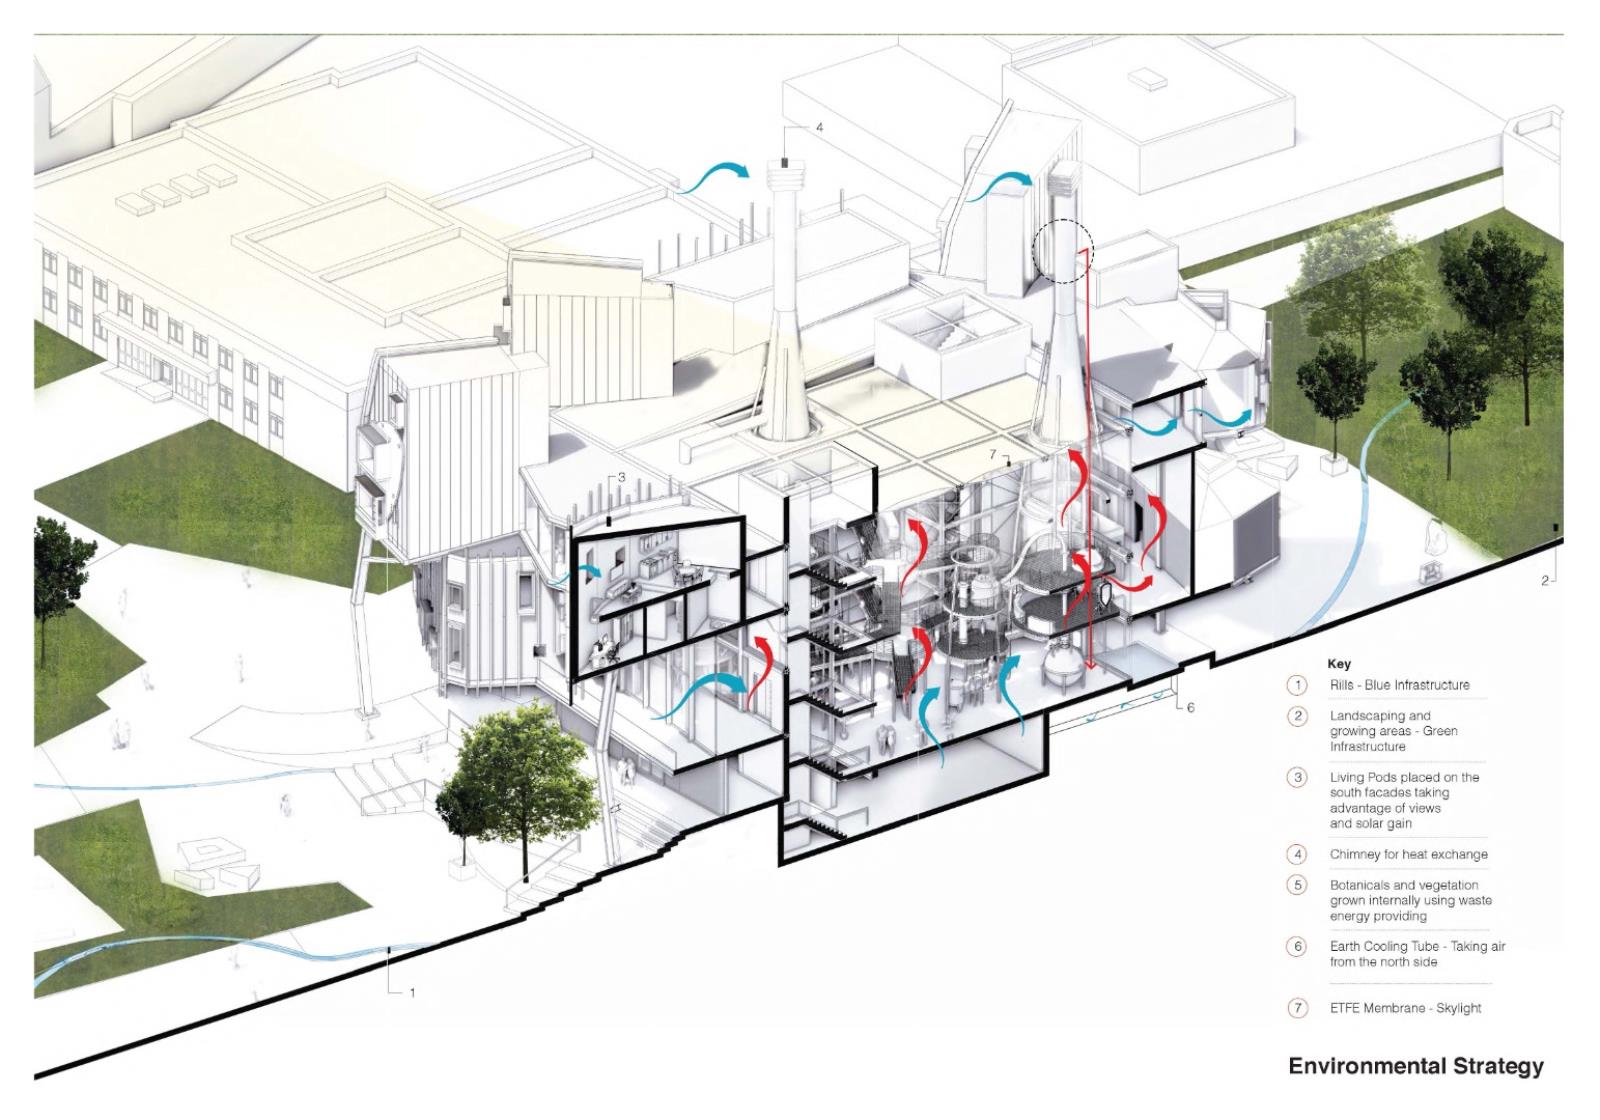The width and height of the screenshot is (1600, 1120).
Task: Click callout number 7 beside the skylight
Action: (992, 455)
